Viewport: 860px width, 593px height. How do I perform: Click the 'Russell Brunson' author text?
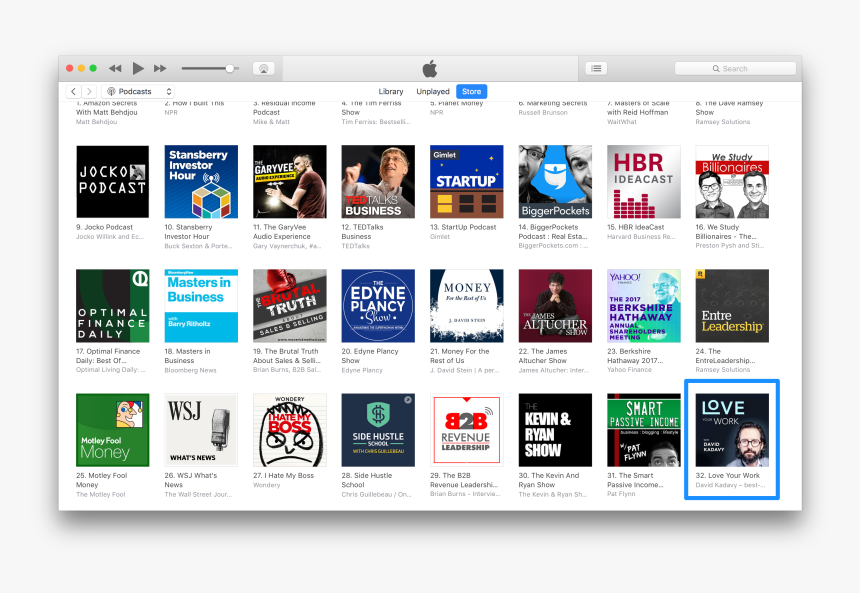tap(543, 112)
